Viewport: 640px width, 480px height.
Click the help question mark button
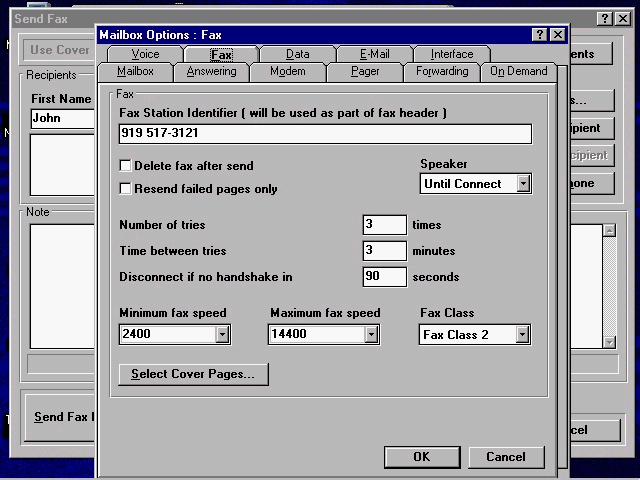541,35
